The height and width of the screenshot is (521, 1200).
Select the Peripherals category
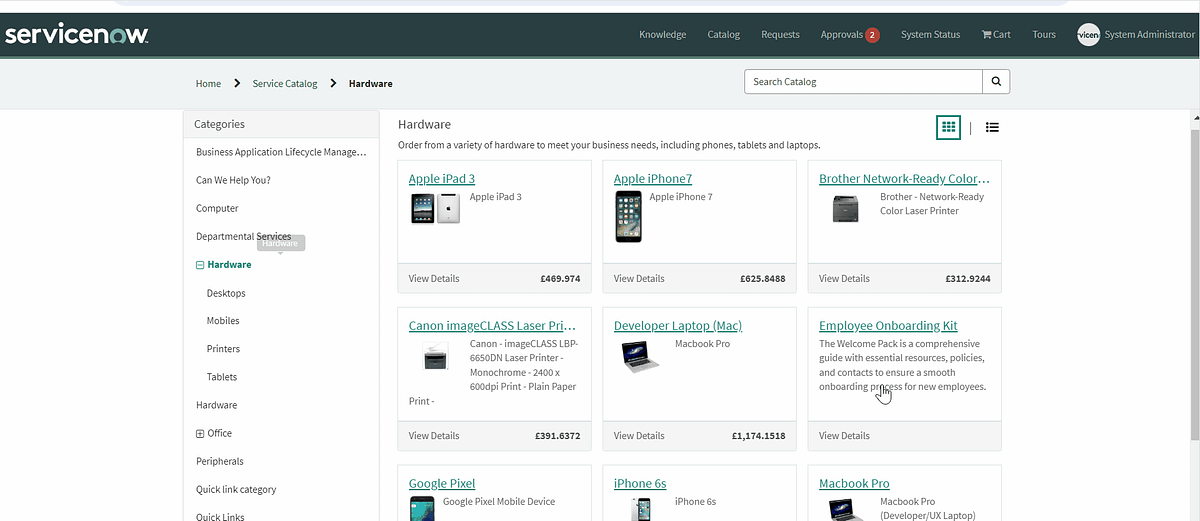click(x=220, y=461)
